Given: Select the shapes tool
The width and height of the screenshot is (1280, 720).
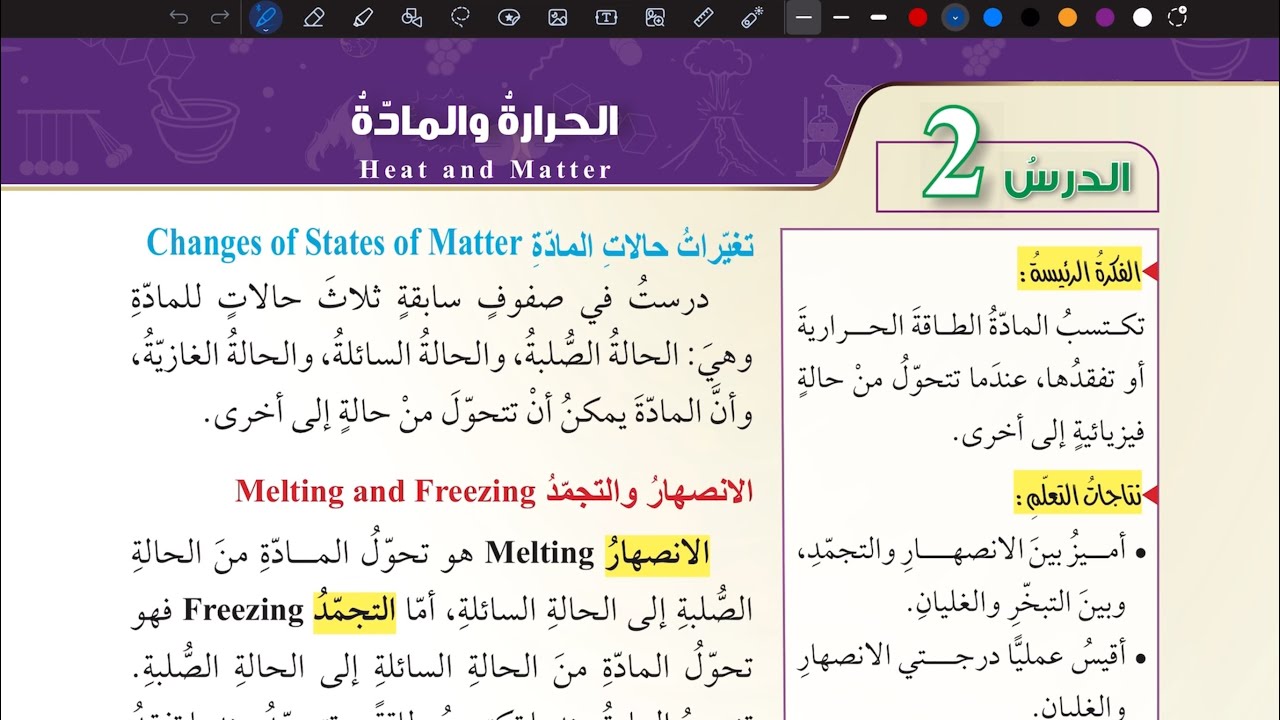Looking at the screenshot, I should 411,17.
